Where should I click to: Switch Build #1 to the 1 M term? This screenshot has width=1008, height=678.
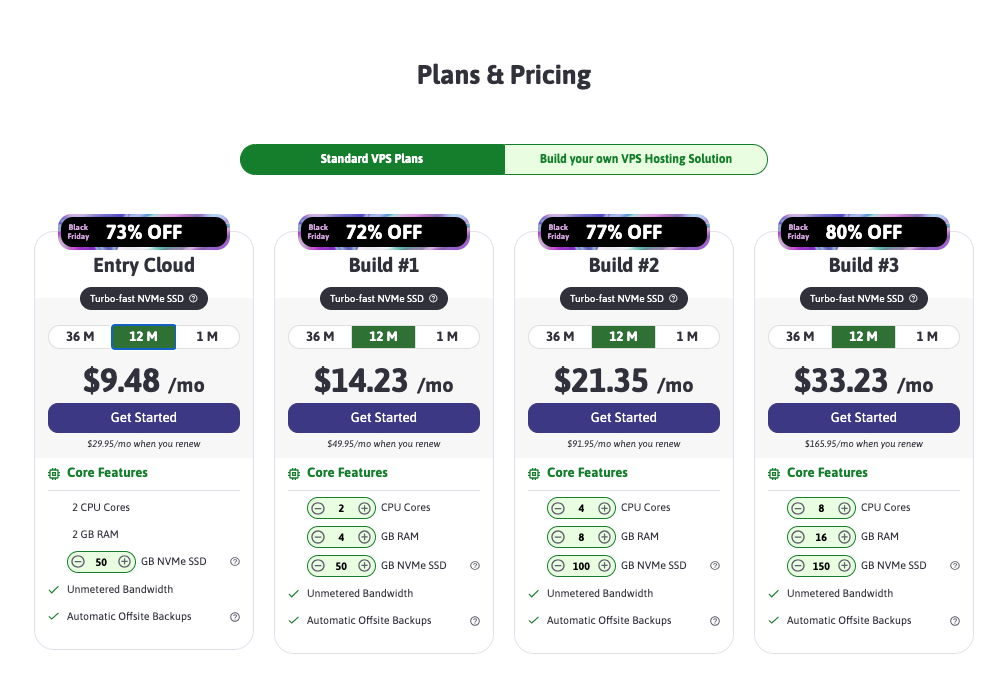[448, 337]
